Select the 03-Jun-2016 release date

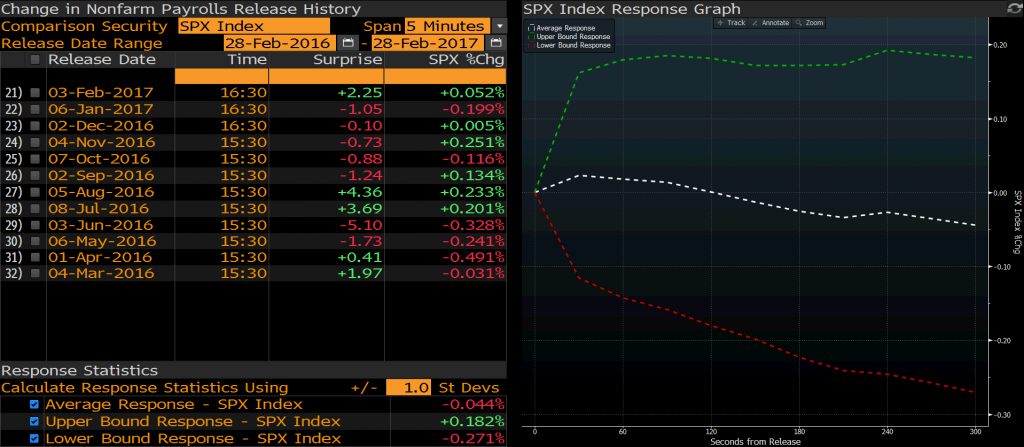101,225
